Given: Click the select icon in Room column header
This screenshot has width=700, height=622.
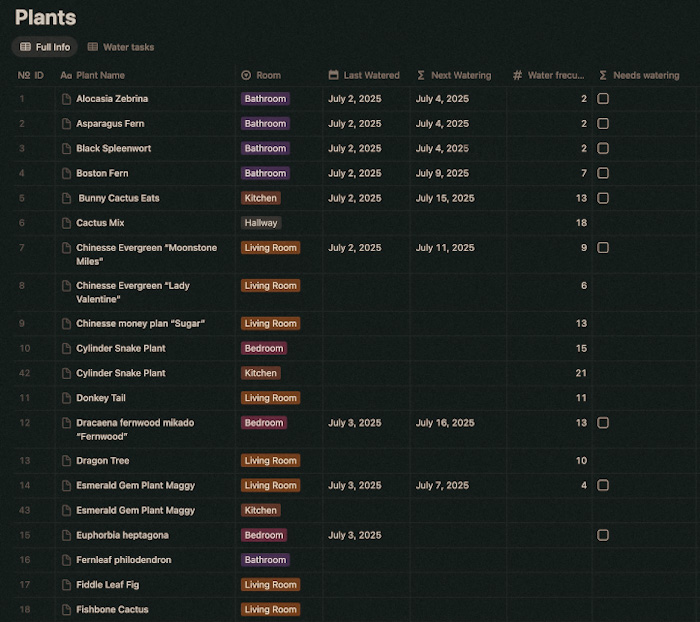Looking at the screenshot, I should point(246,75).
